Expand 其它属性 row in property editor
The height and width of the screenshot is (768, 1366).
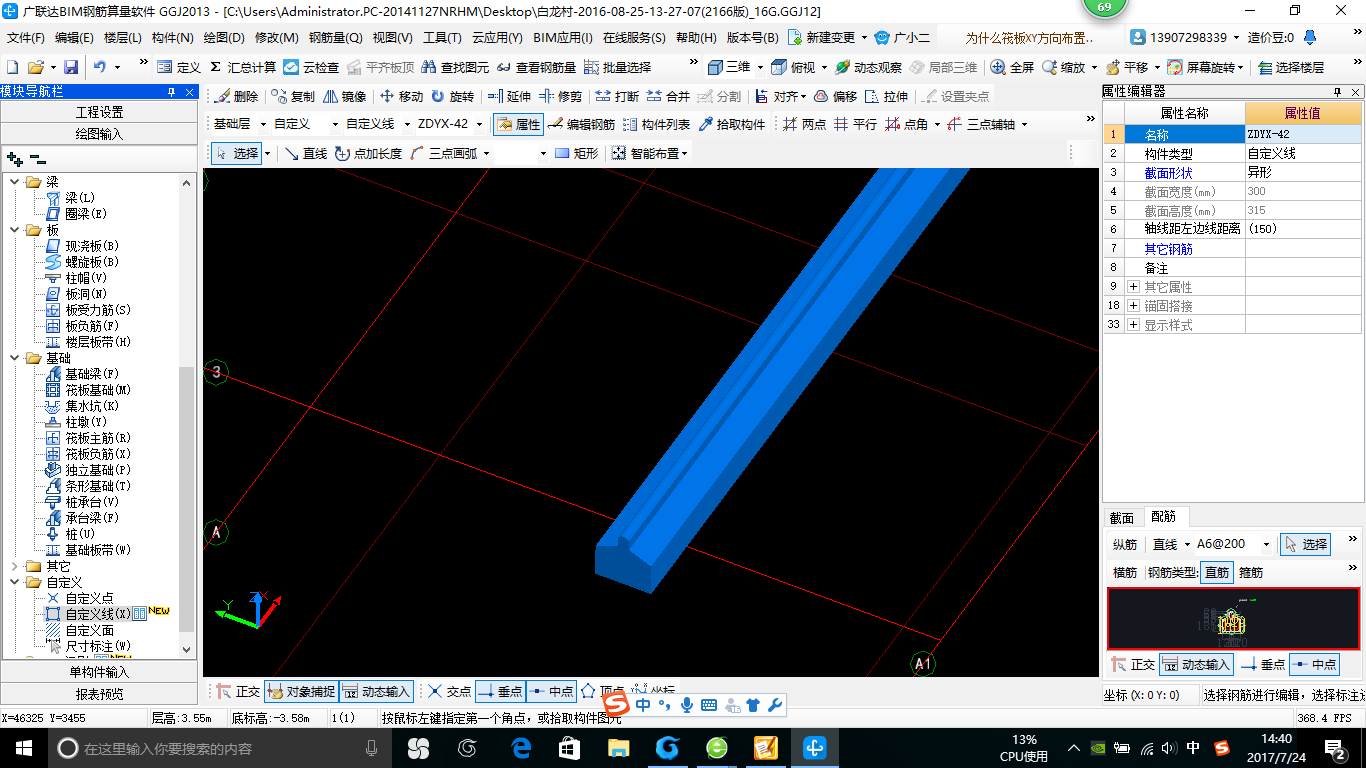coord(1133,287)
